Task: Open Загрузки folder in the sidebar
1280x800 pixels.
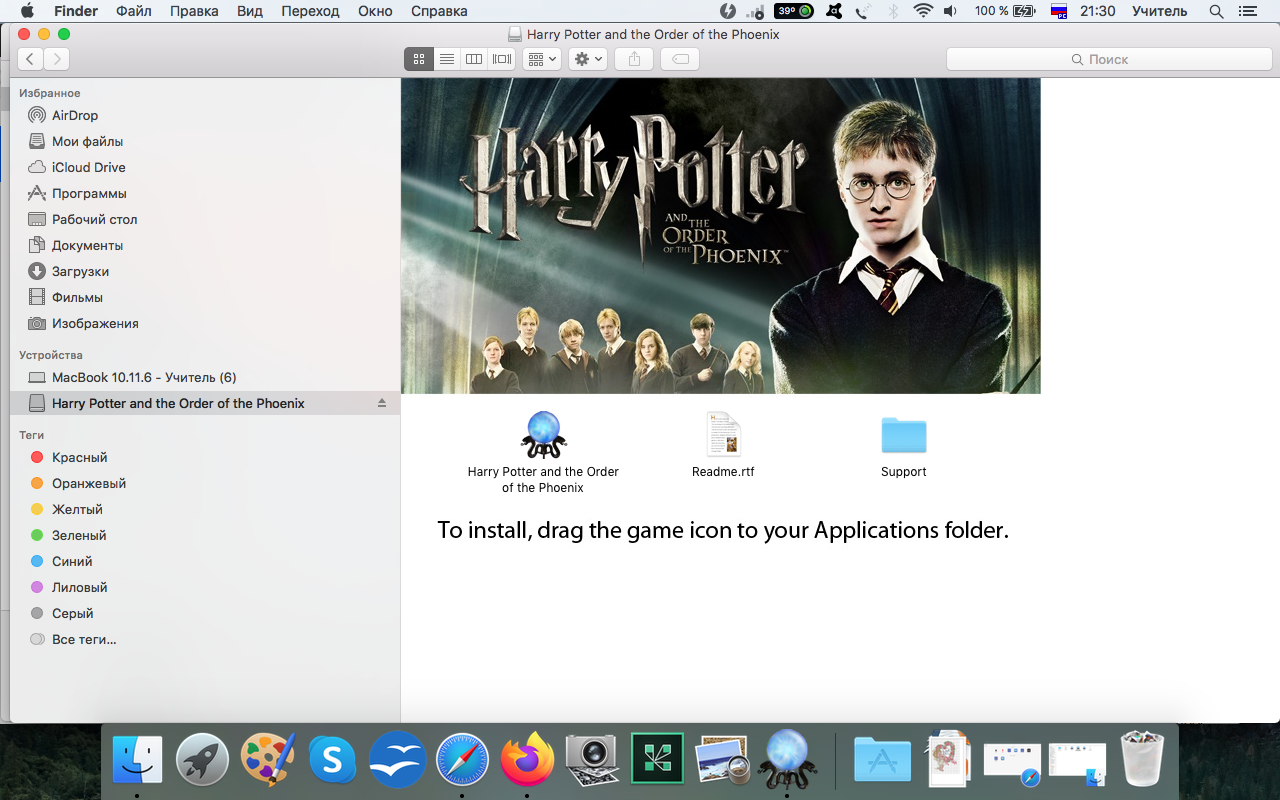Action: tap(80, 271)
